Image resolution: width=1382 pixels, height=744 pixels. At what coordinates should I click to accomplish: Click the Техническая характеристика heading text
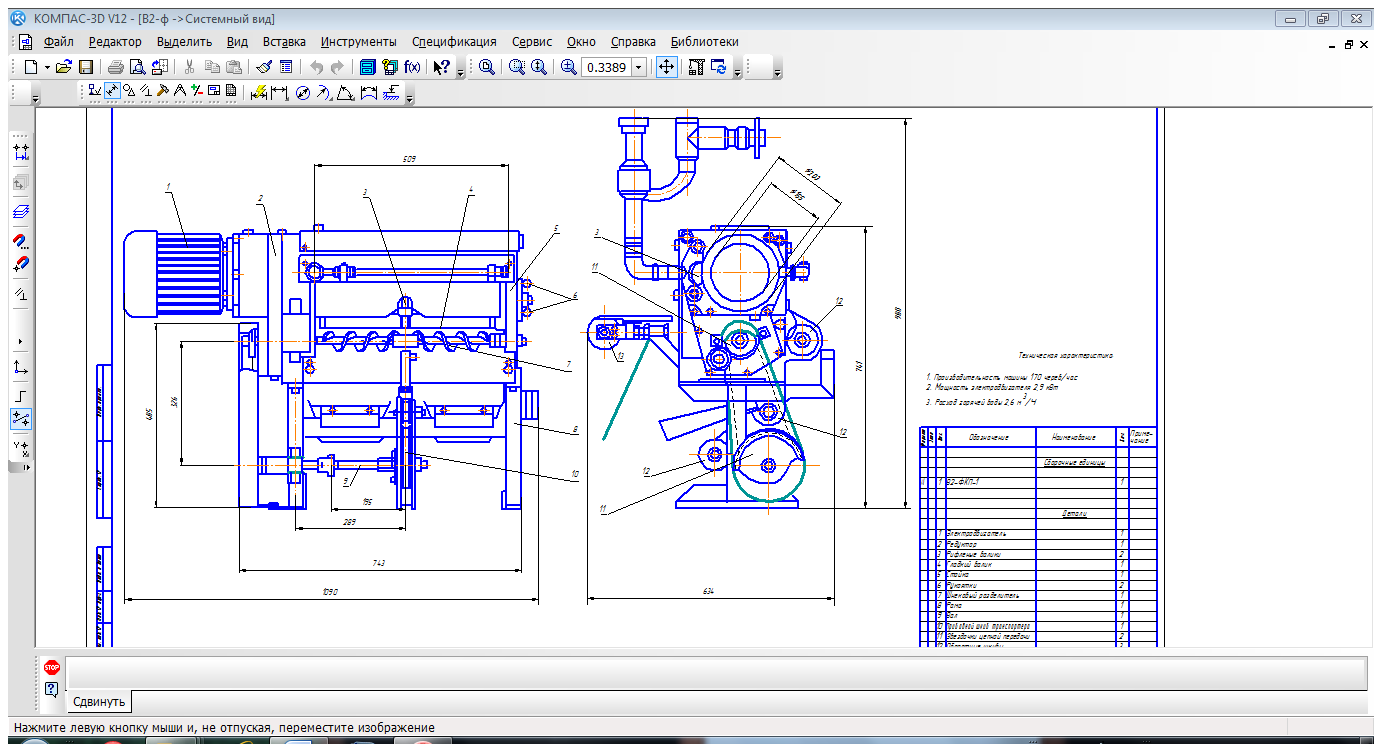point(1066,356)
